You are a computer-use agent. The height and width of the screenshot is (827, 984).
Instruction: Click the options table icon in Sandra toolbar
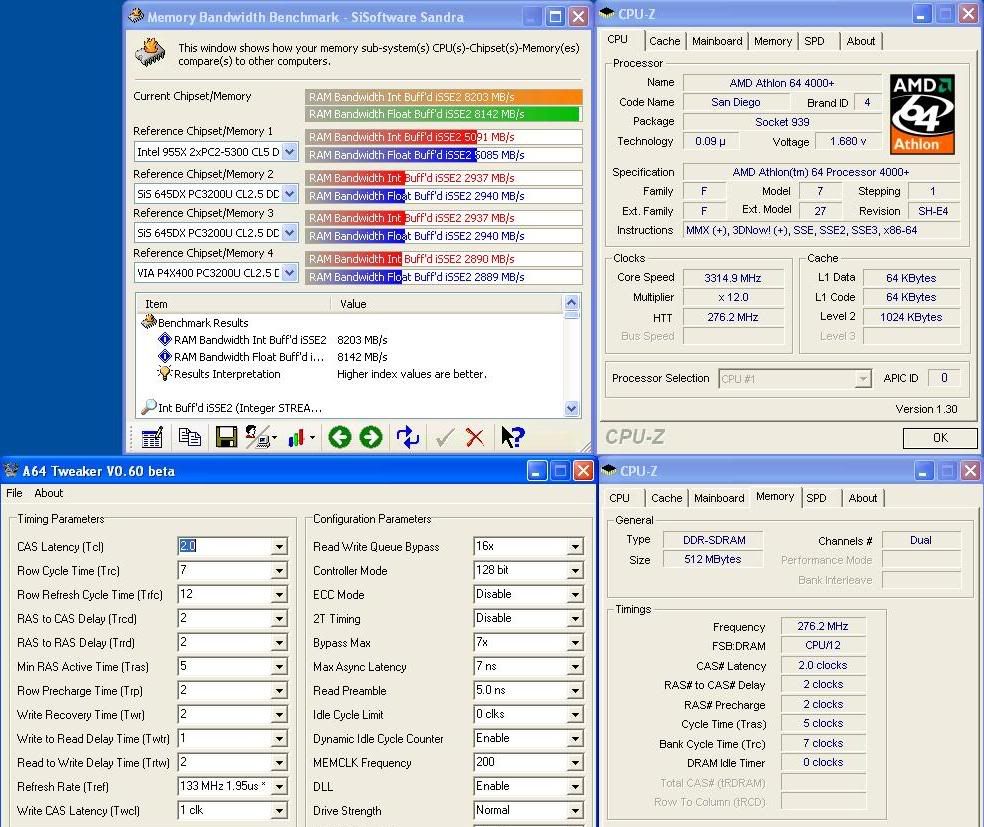(x=152, y=437)
